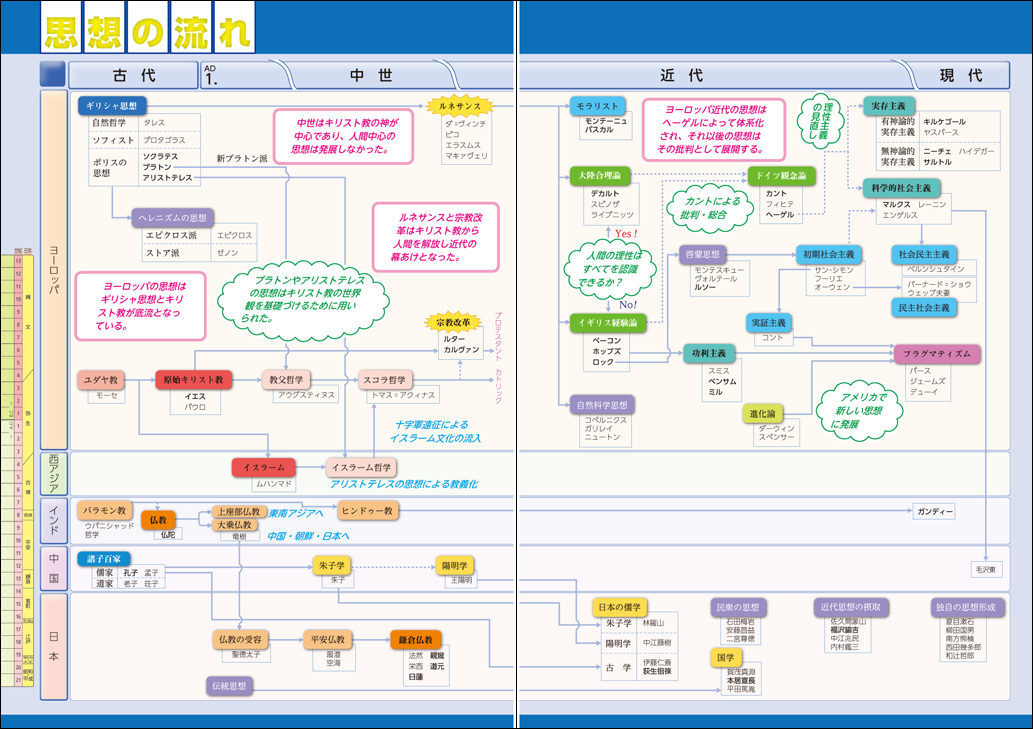The height and width of the screenshot is (729, 1033).
Task: Click the yellow 国学 box
Action: 725,657
